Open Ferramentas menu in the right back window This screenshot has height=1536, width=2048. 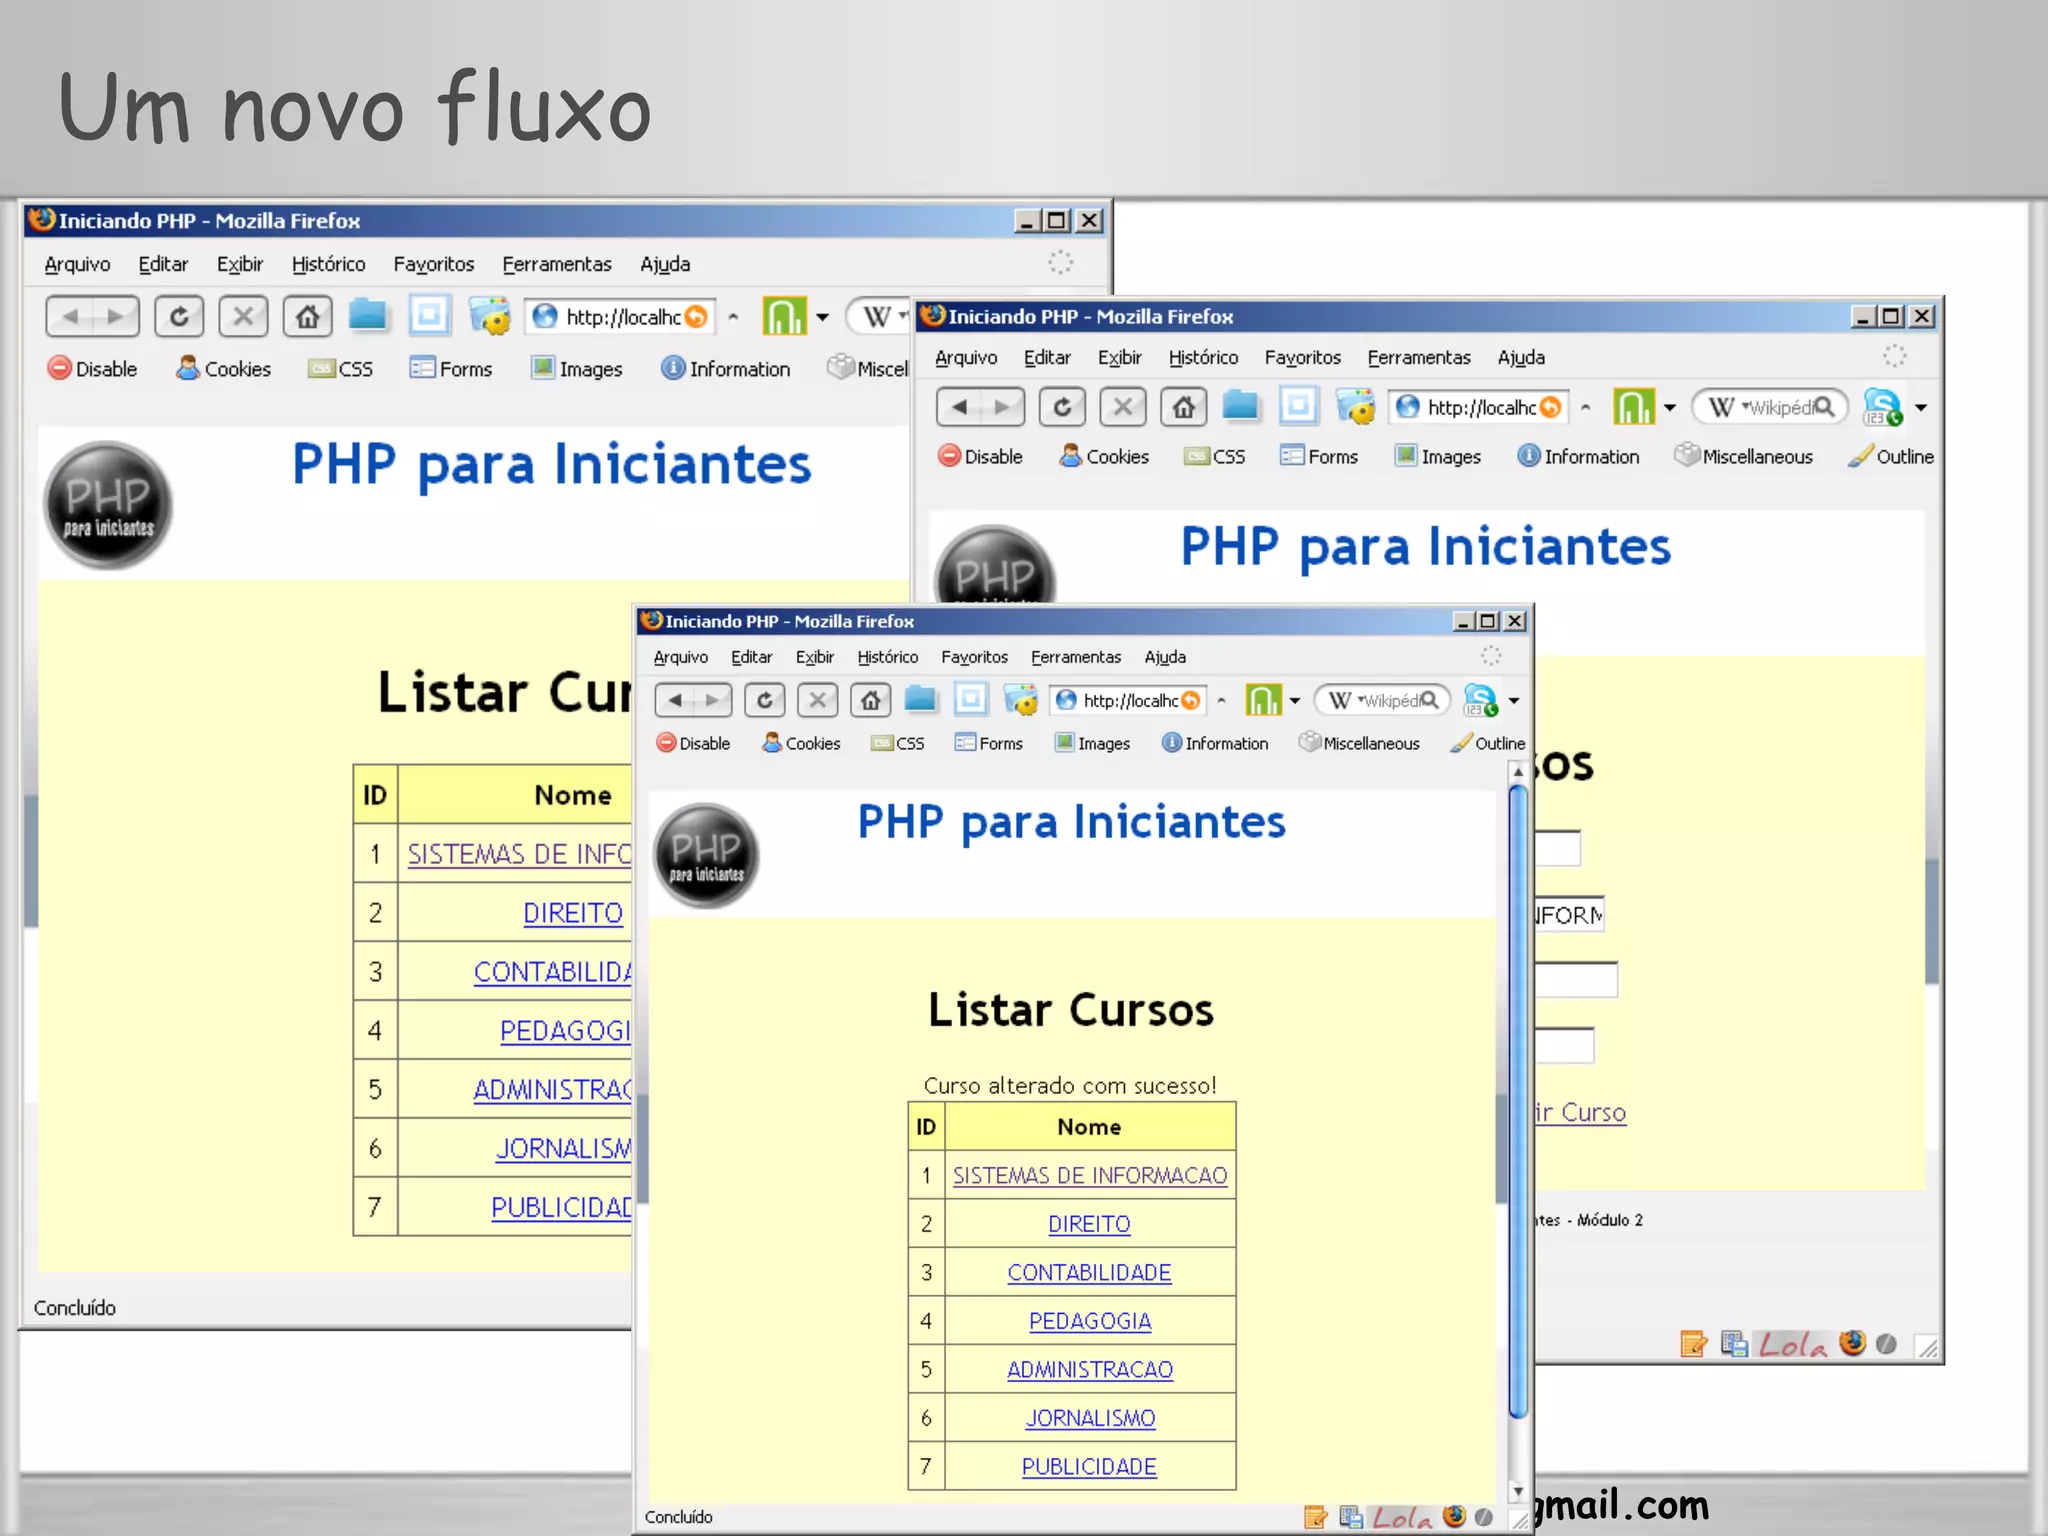click(1419, 357)
